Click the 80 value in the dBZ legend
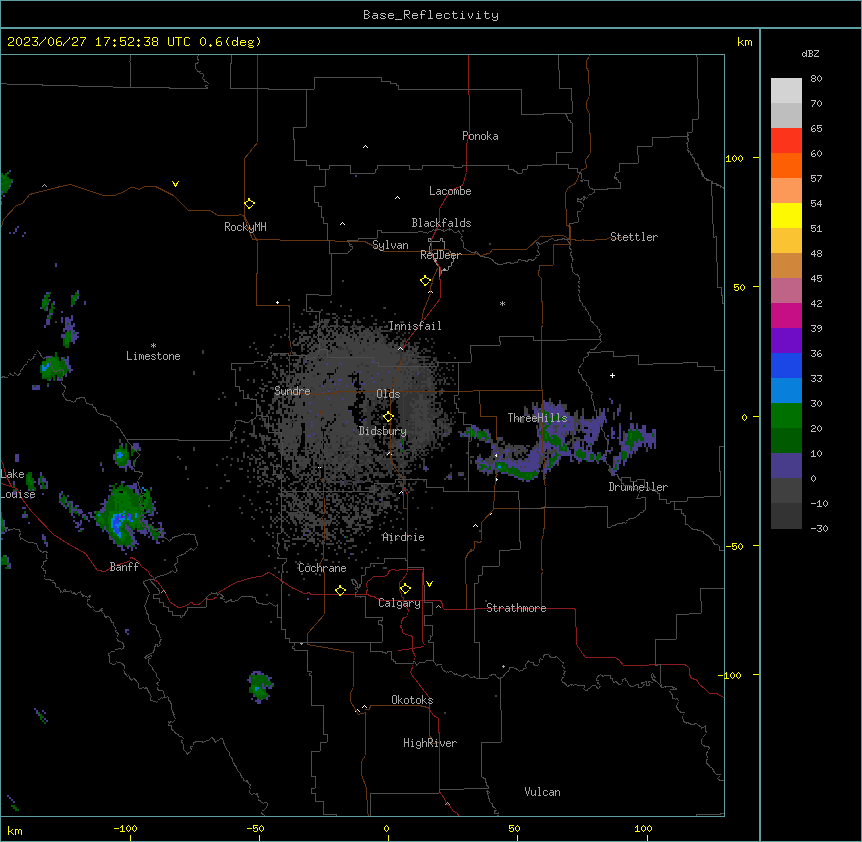Image resolution: width=862 pixels, height=842 pixels. 816,79
